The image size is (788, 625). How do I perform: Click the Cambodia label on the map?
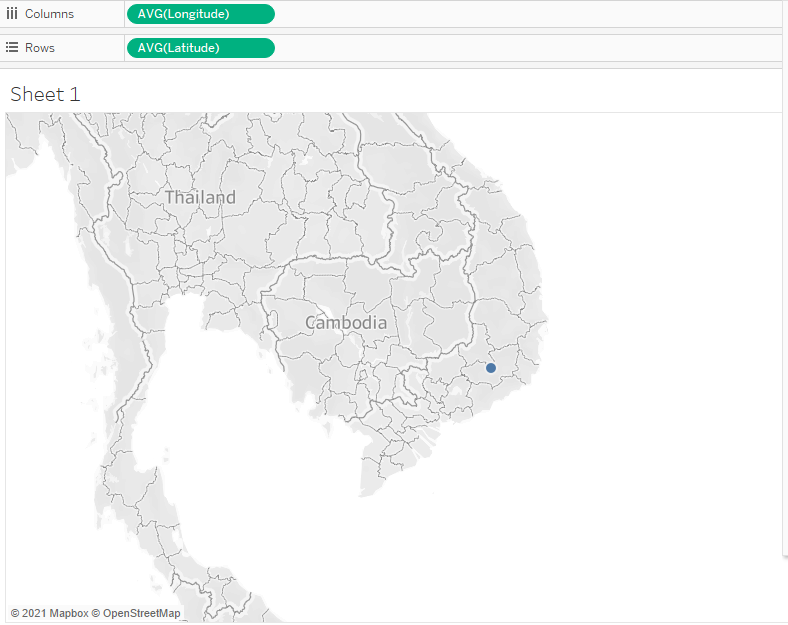click(x=345, y=323)
